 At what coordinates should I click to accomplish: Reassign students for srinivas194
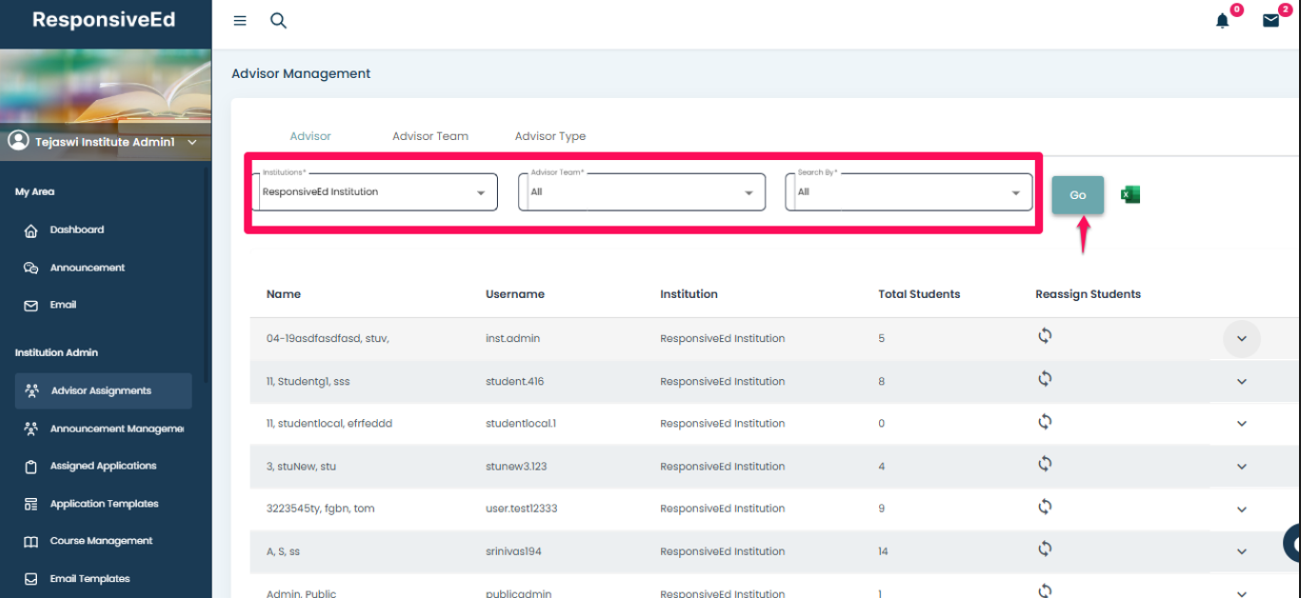pos(1045,549)
